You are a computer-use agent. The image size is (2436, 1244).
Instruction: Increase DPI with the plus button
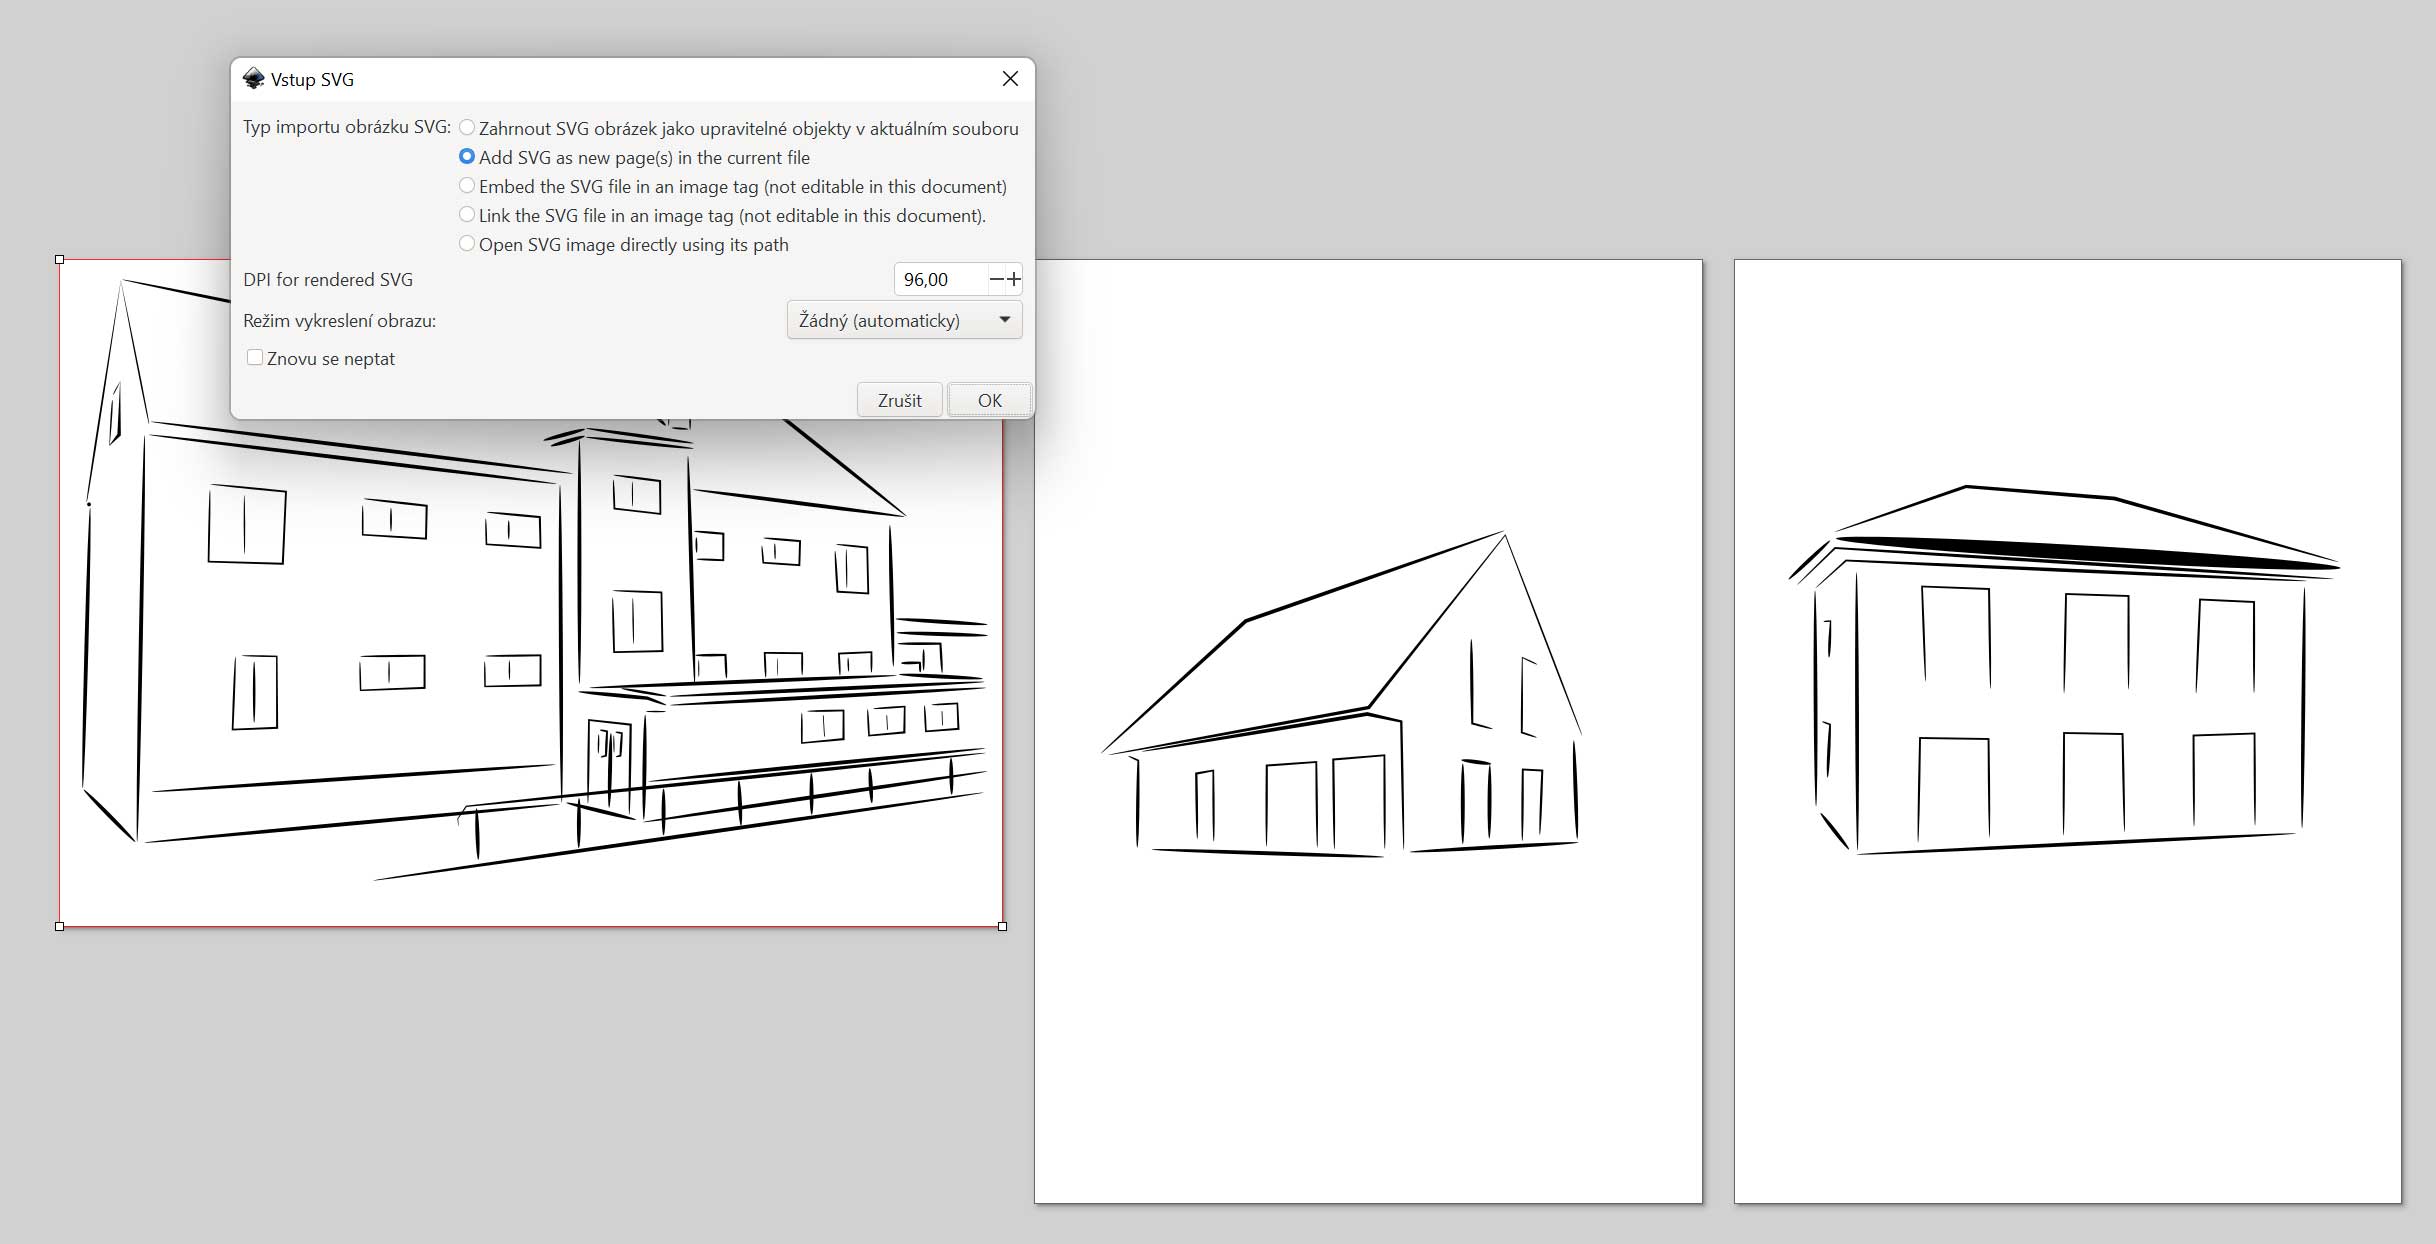click(x=1014, y=280)
